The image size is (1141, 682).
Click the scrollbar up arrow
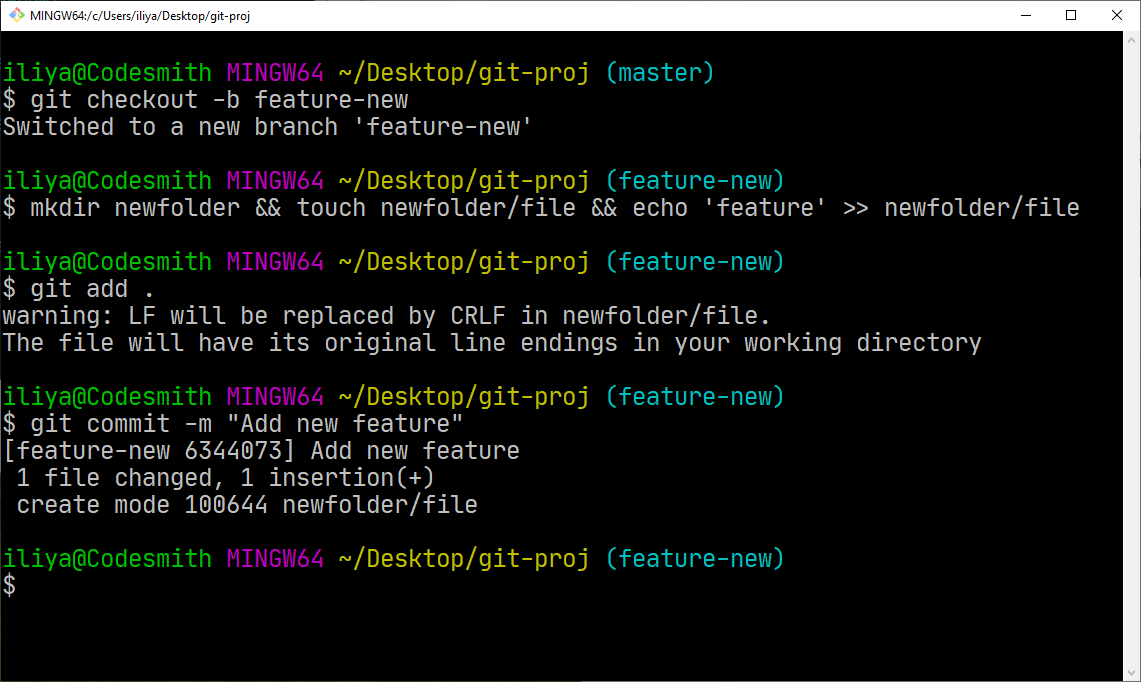pos(1132,40)
